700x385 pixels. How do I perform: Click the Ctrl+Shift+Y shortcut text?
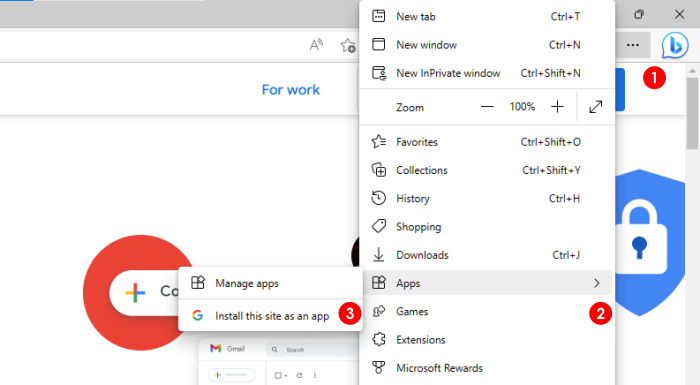(x=551, y=170)
